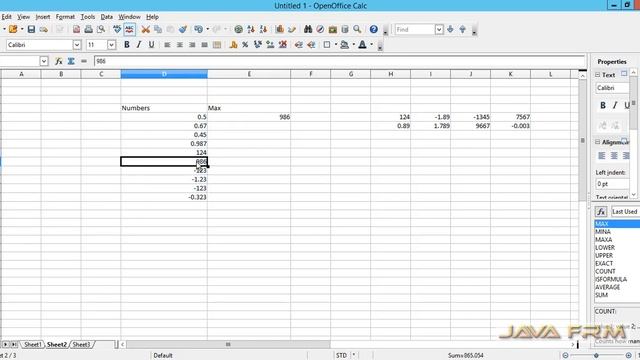The height and width of the screenshot is (360, 640).
Task: Click Font Color A icon
Action: coord(362,45)
